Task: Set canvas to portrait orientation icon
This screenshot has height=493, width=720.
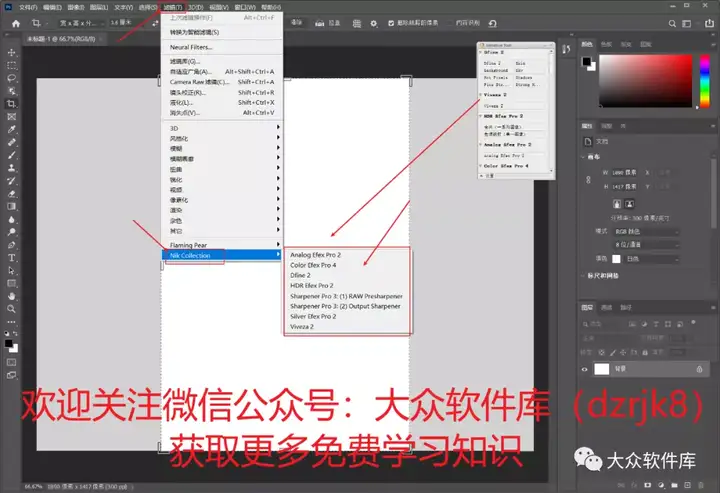Action: pos(617,204)
